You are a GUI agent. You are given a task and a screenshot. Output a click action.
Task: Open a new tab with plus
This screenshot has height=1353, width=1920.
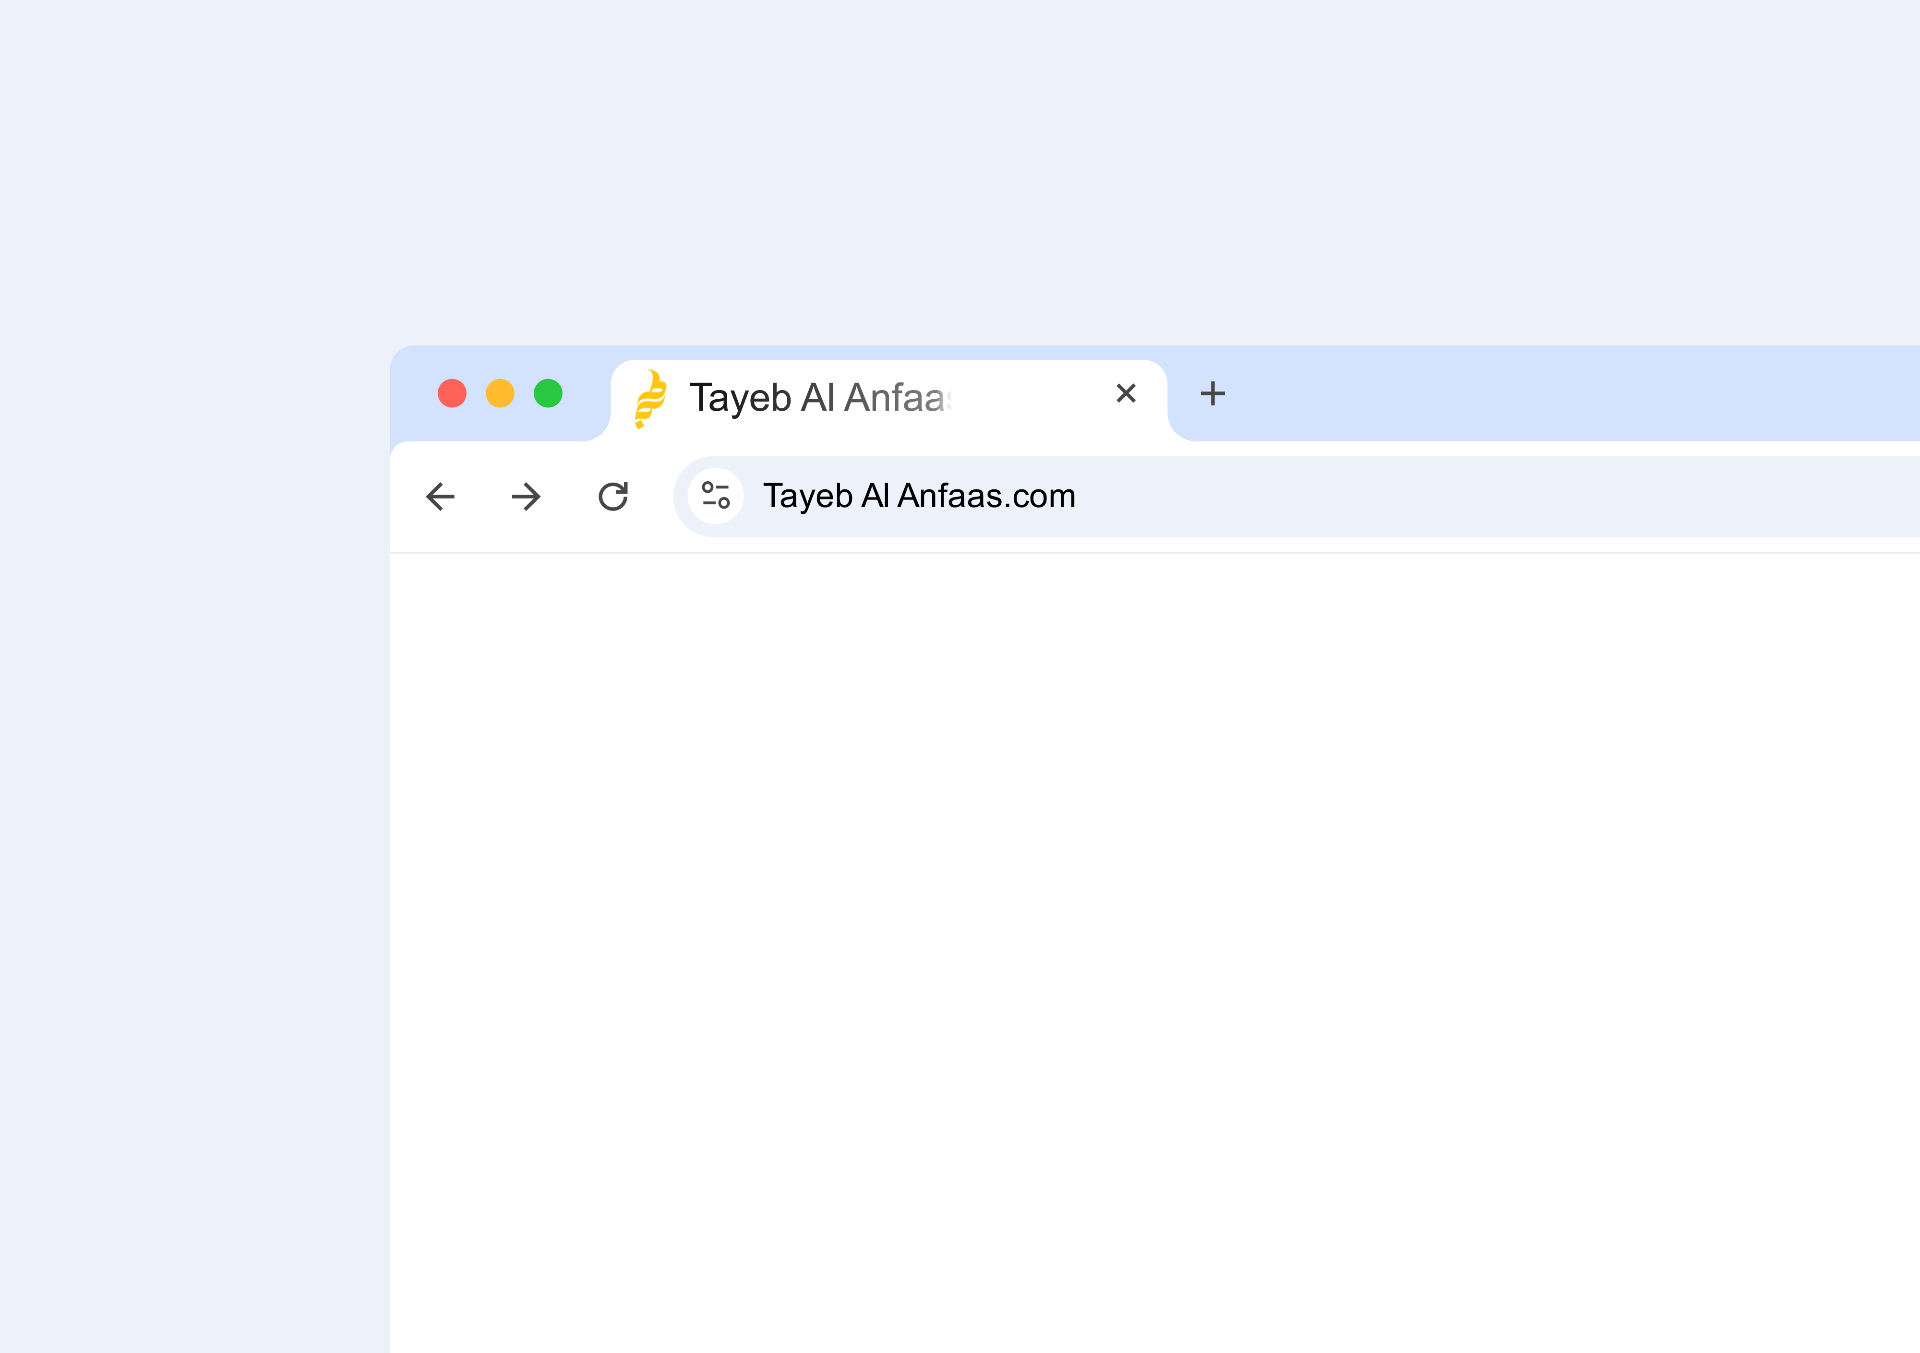click(x=1212, y=393)
